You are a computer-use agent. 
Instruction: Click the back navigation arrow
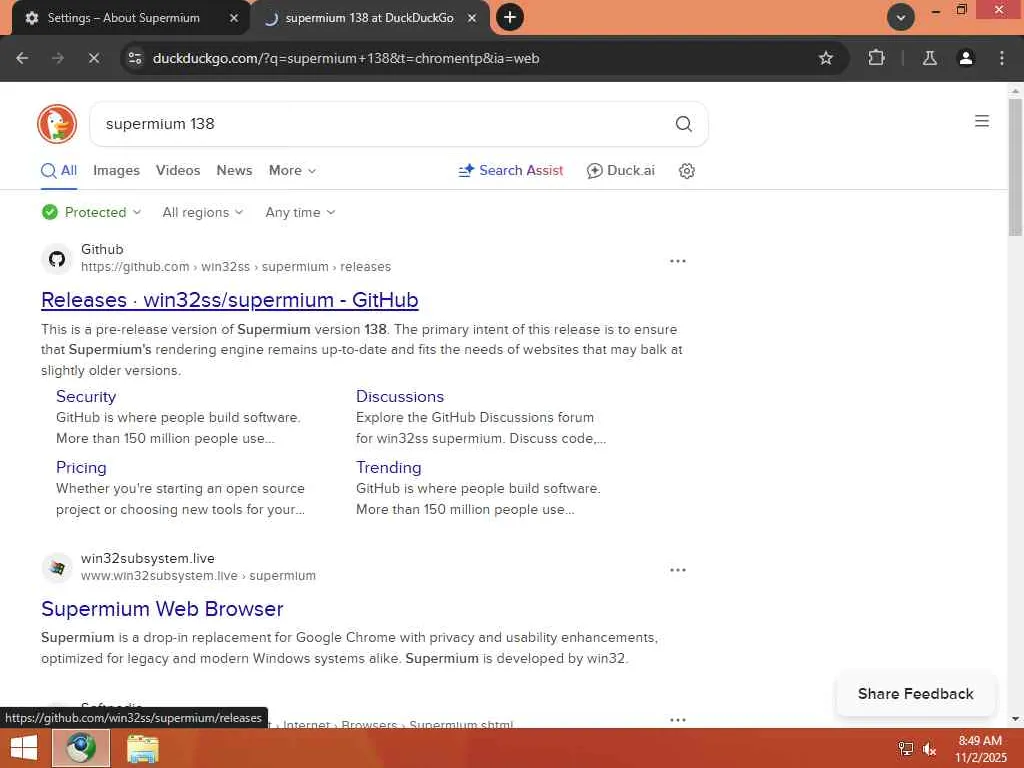point(22,58)
